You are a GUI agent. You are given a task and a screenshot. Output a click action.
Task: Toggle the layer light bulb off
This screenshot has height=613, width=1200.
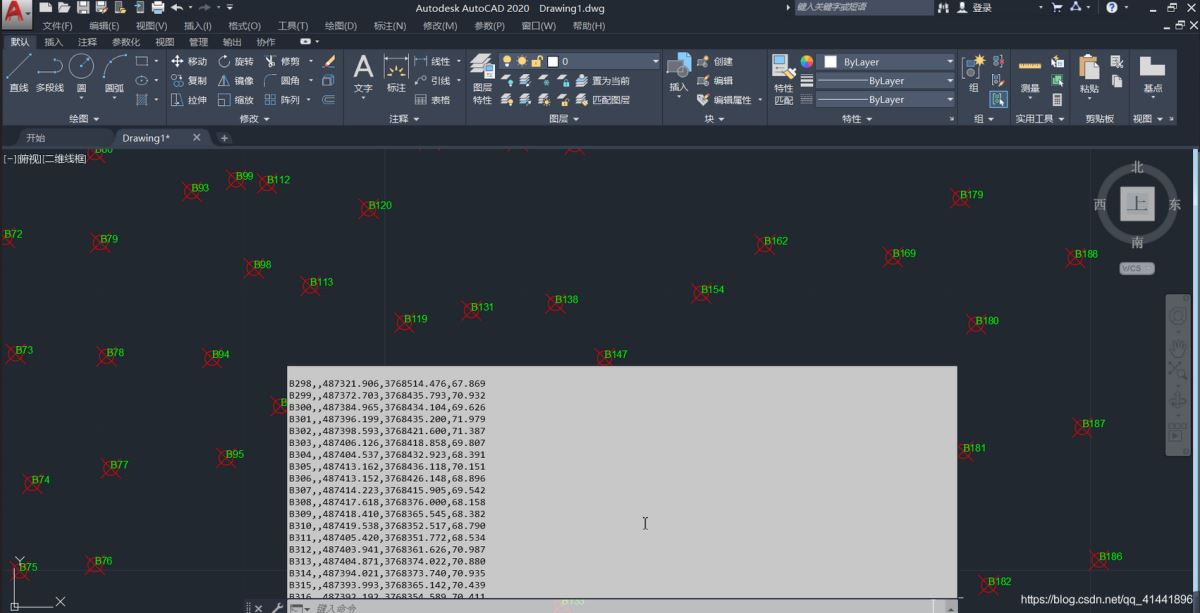507,62
